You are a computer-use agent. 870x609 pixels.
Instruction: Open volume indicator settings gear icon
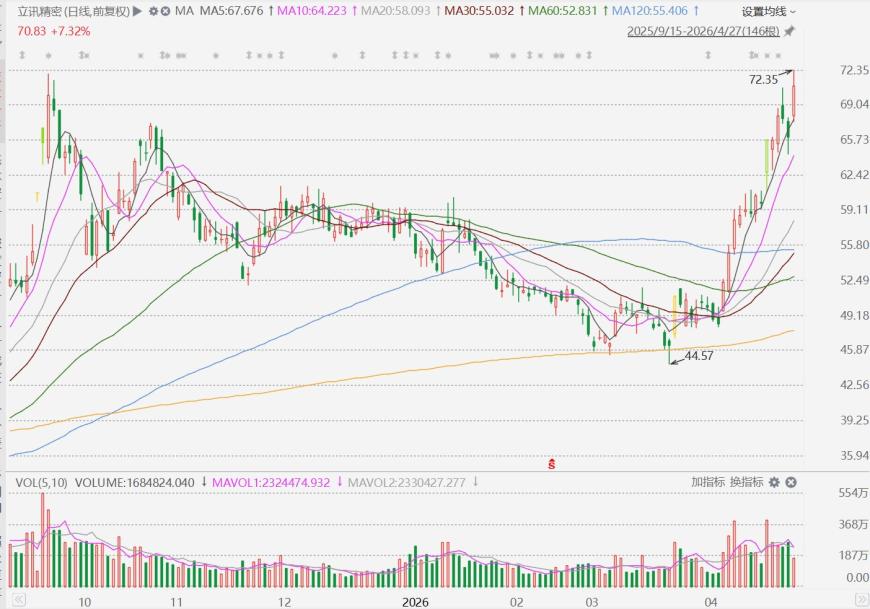coord(774,482)
